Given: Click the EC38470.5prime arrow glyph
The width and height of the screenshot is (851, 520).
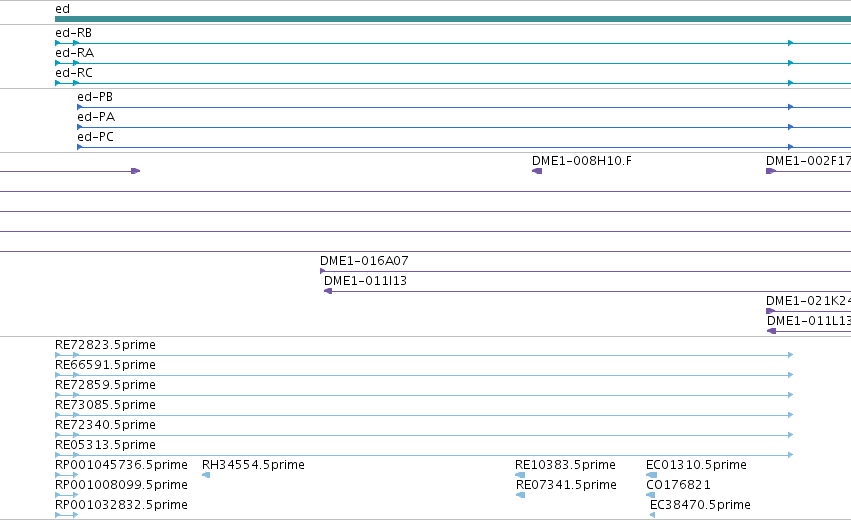Looking at the screenshot, I should click(652, 515).
